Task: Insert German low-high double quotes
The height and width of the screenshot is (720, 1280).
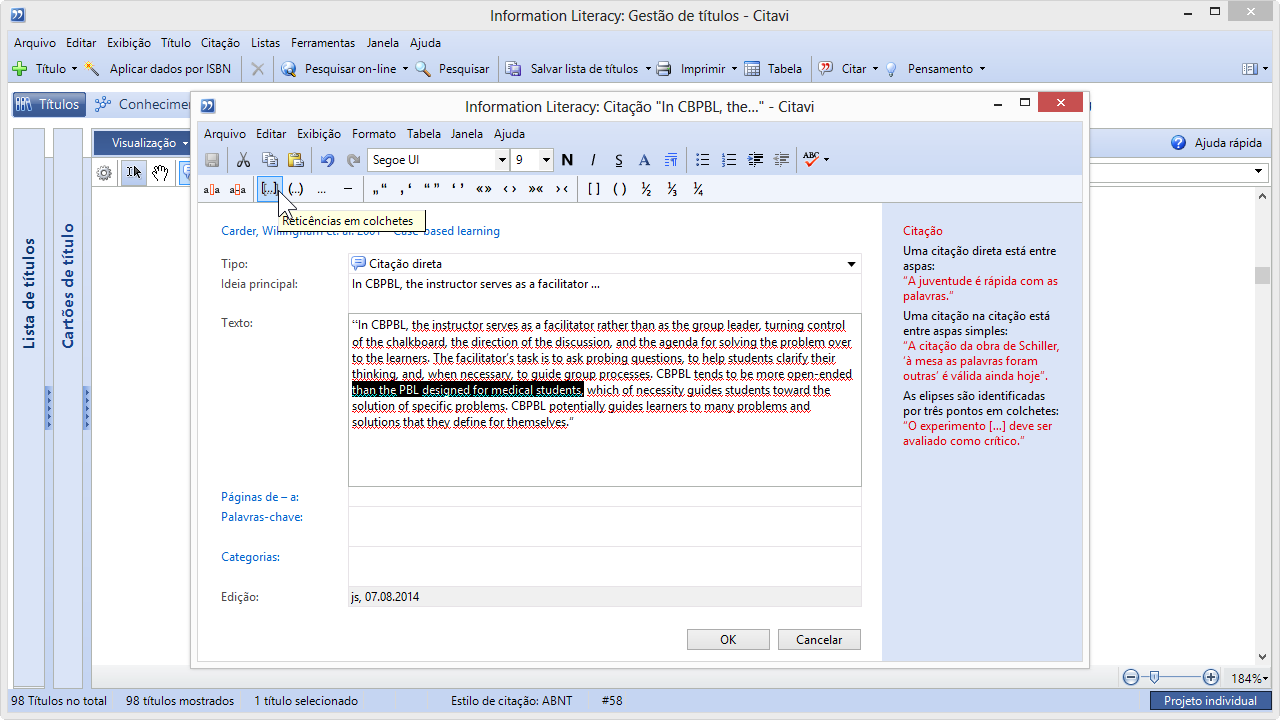Action: [379, 189]
